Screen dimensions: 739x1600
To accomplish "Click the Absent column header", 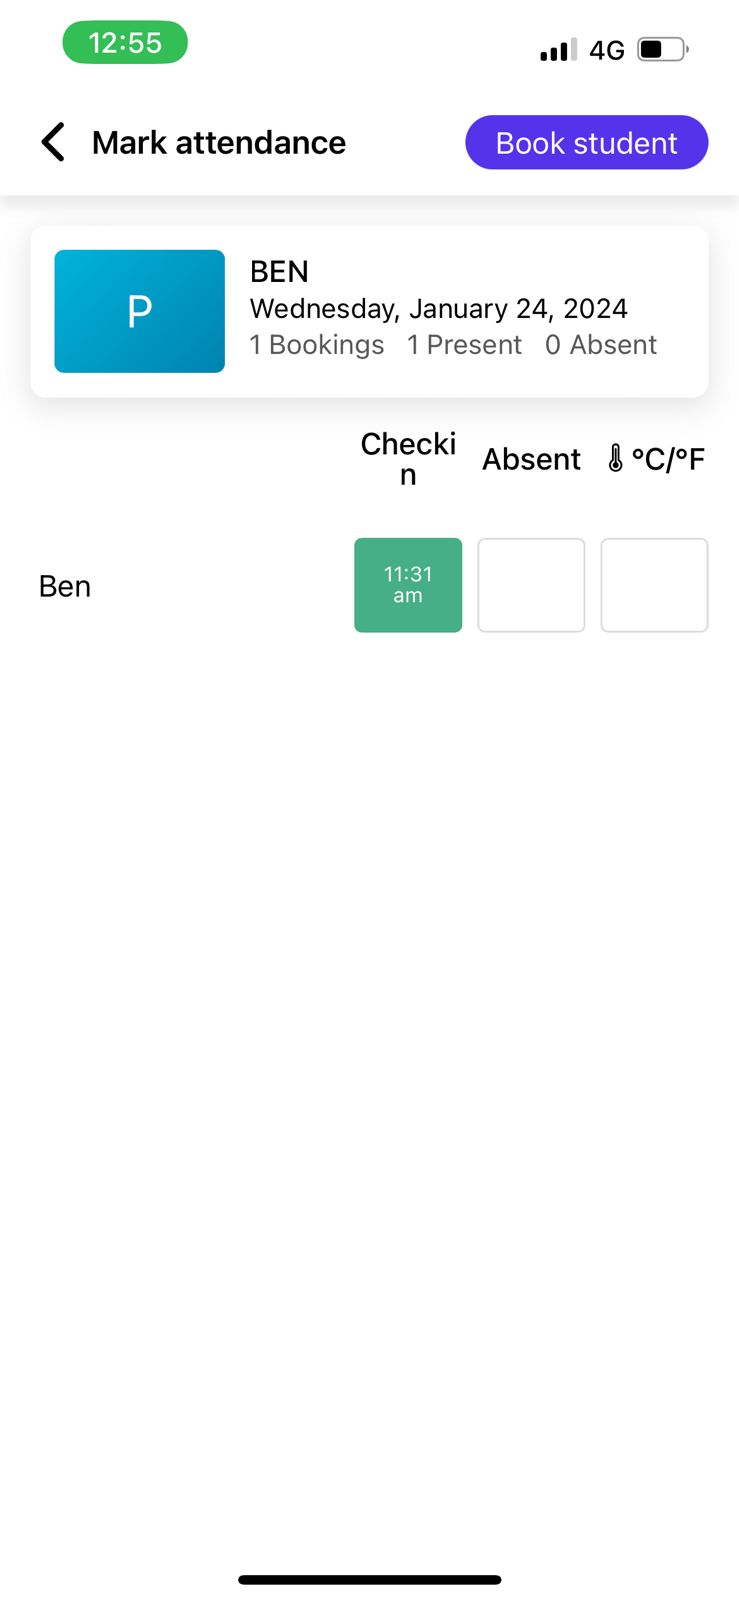I will pyautogui.click(x=531, y=459).
